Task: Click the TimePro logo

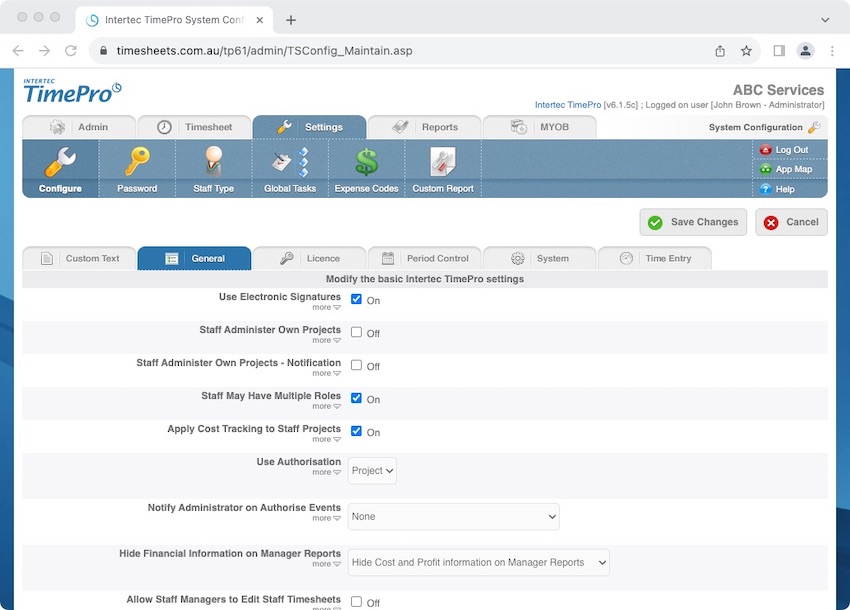Action: (72, 91)
